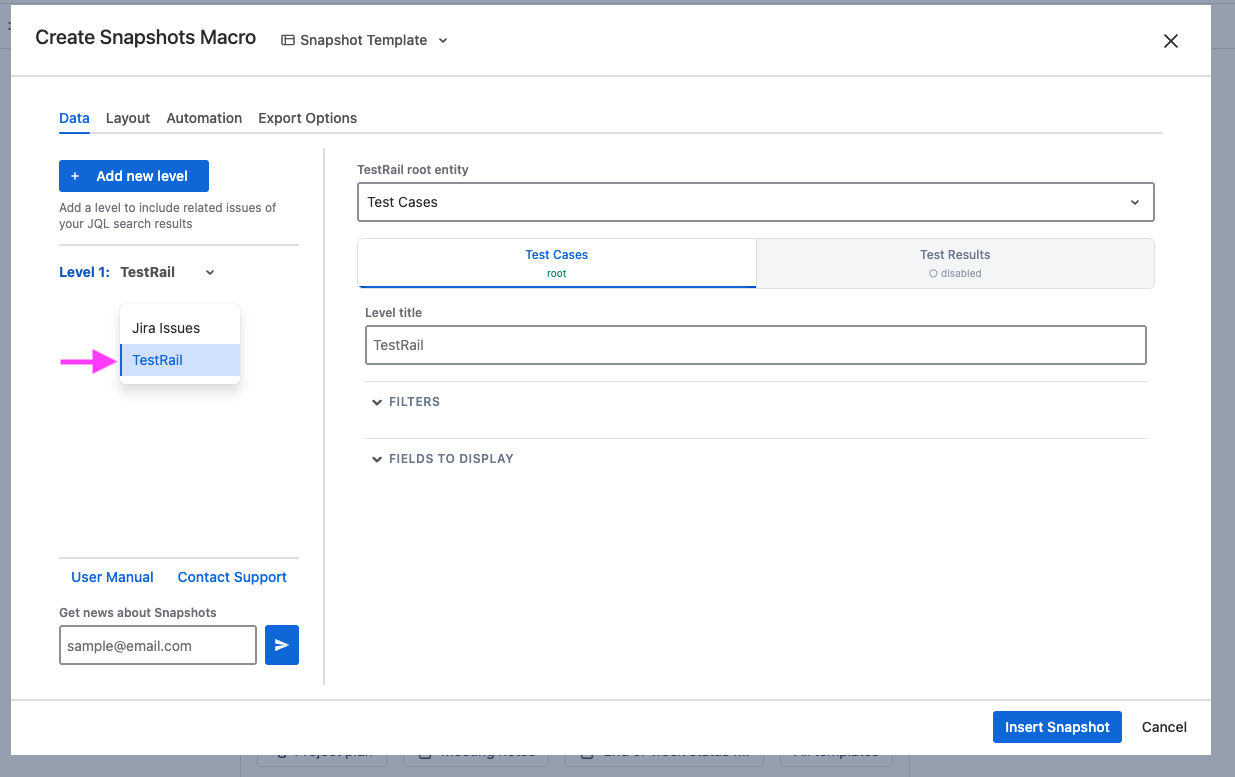1235x777 pixels.
Task: Expand the FIELDS TO DISPLAY section
Action: click(x=443, y=459)
